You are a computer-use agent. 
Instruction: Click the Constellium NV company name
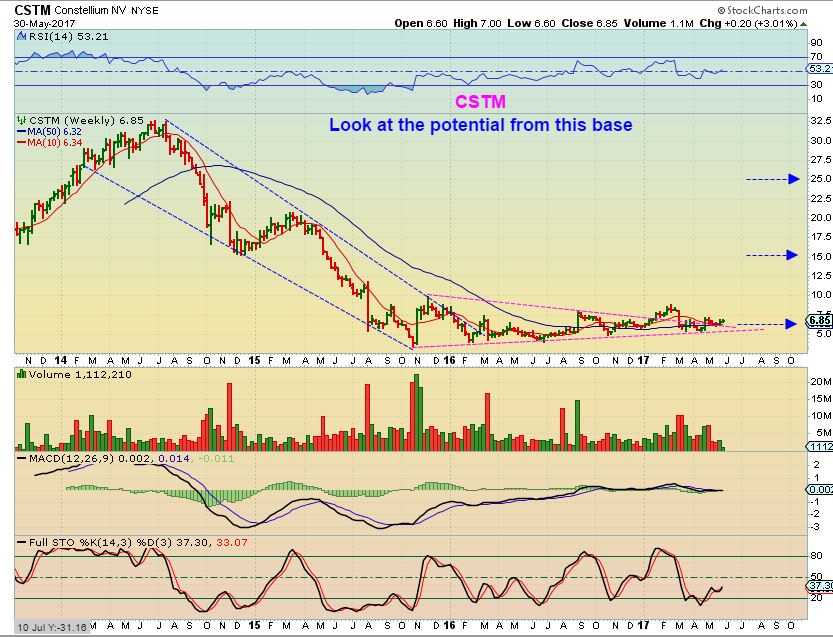tap(91, 10)
